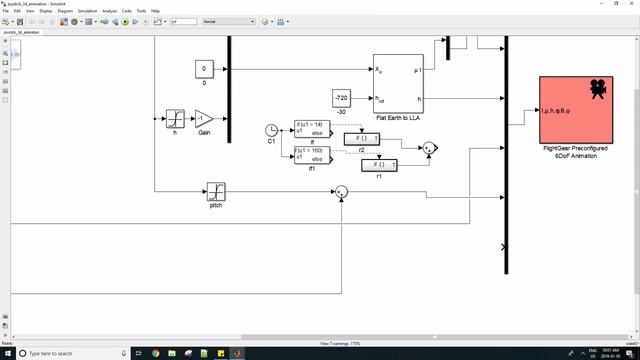Click the Area box palette icon
640x360 pixels.
5,100
